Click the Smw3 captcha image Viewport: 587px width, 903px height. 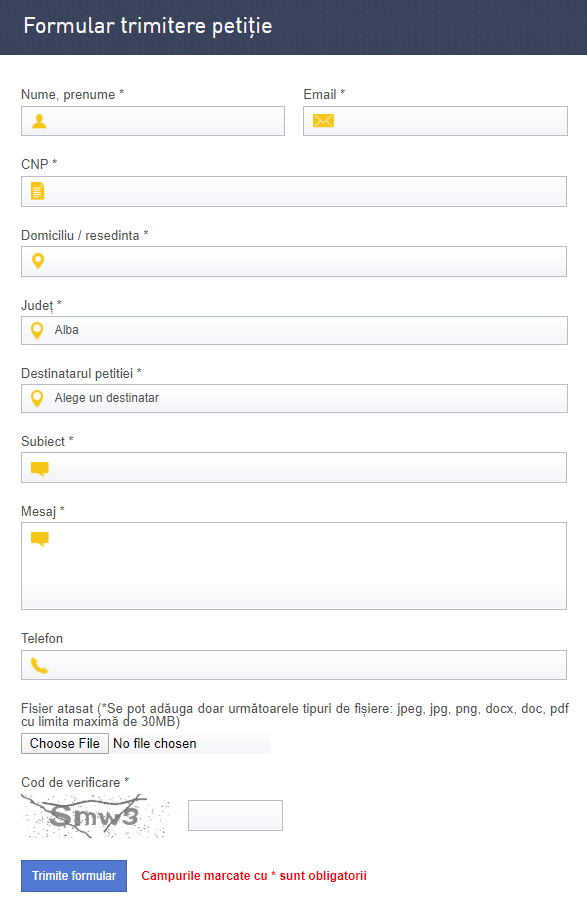coord(96,816)
